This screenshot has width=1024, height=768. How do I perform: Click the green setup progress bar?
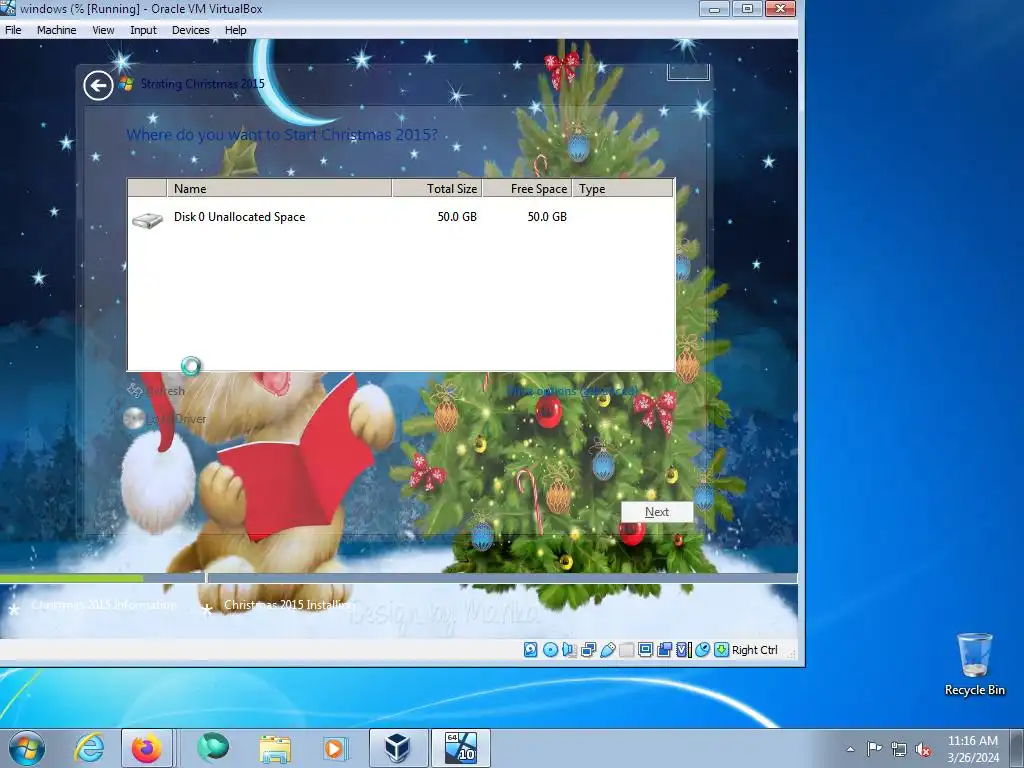pyautogui.click(x=72, y=578)
